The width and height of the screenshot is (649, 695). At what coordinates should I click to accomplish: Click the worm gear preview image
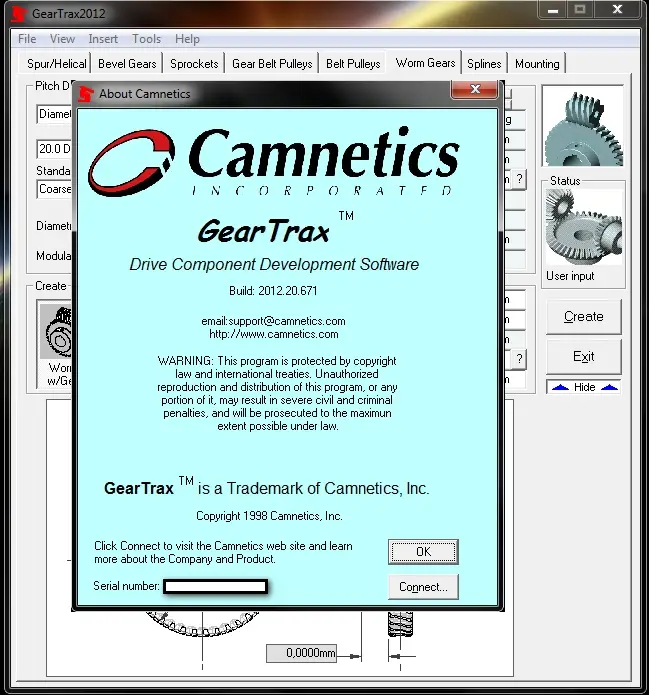pos(583,128)
